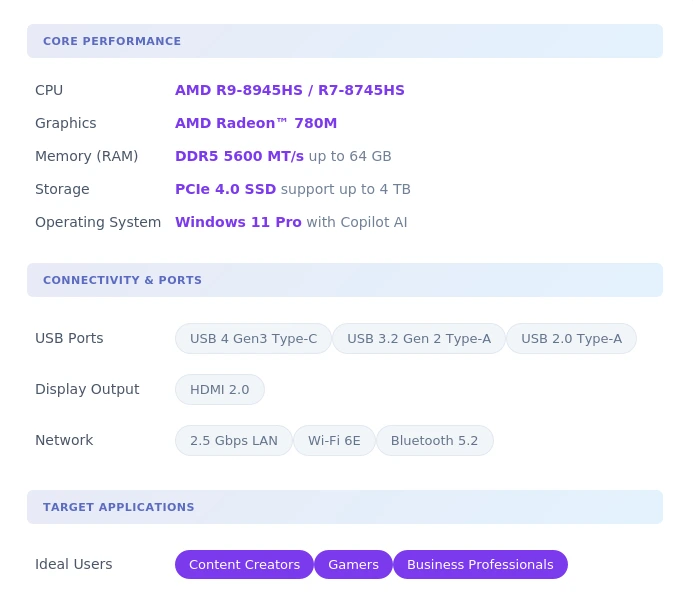This screenshot has height=612, width=693.
Task: Select the USB 2.0 Type-A chip
Action: [x=571, y=338]
